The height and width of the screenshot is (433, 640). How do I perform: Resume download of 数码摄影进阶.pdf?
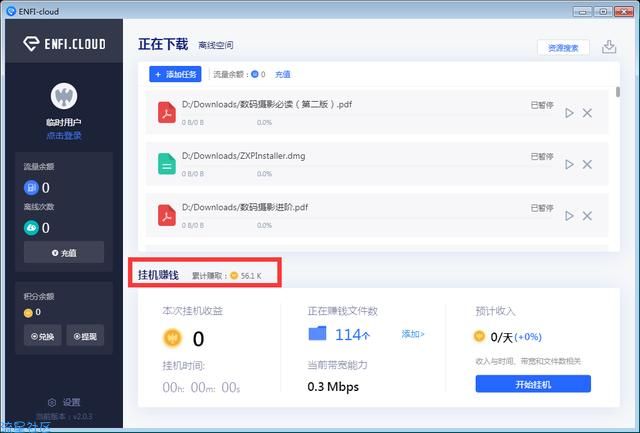(569, 216)
